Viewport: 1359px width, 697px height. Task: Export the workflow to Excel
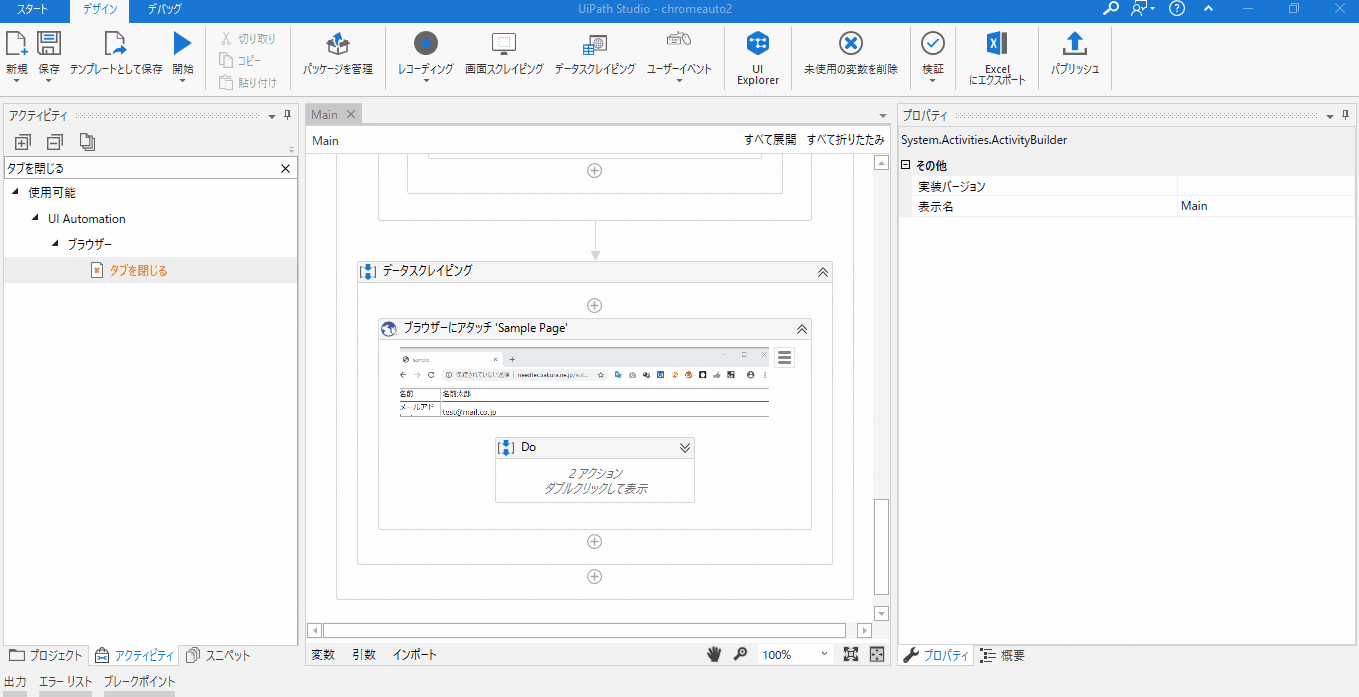[x=996, y=57]
